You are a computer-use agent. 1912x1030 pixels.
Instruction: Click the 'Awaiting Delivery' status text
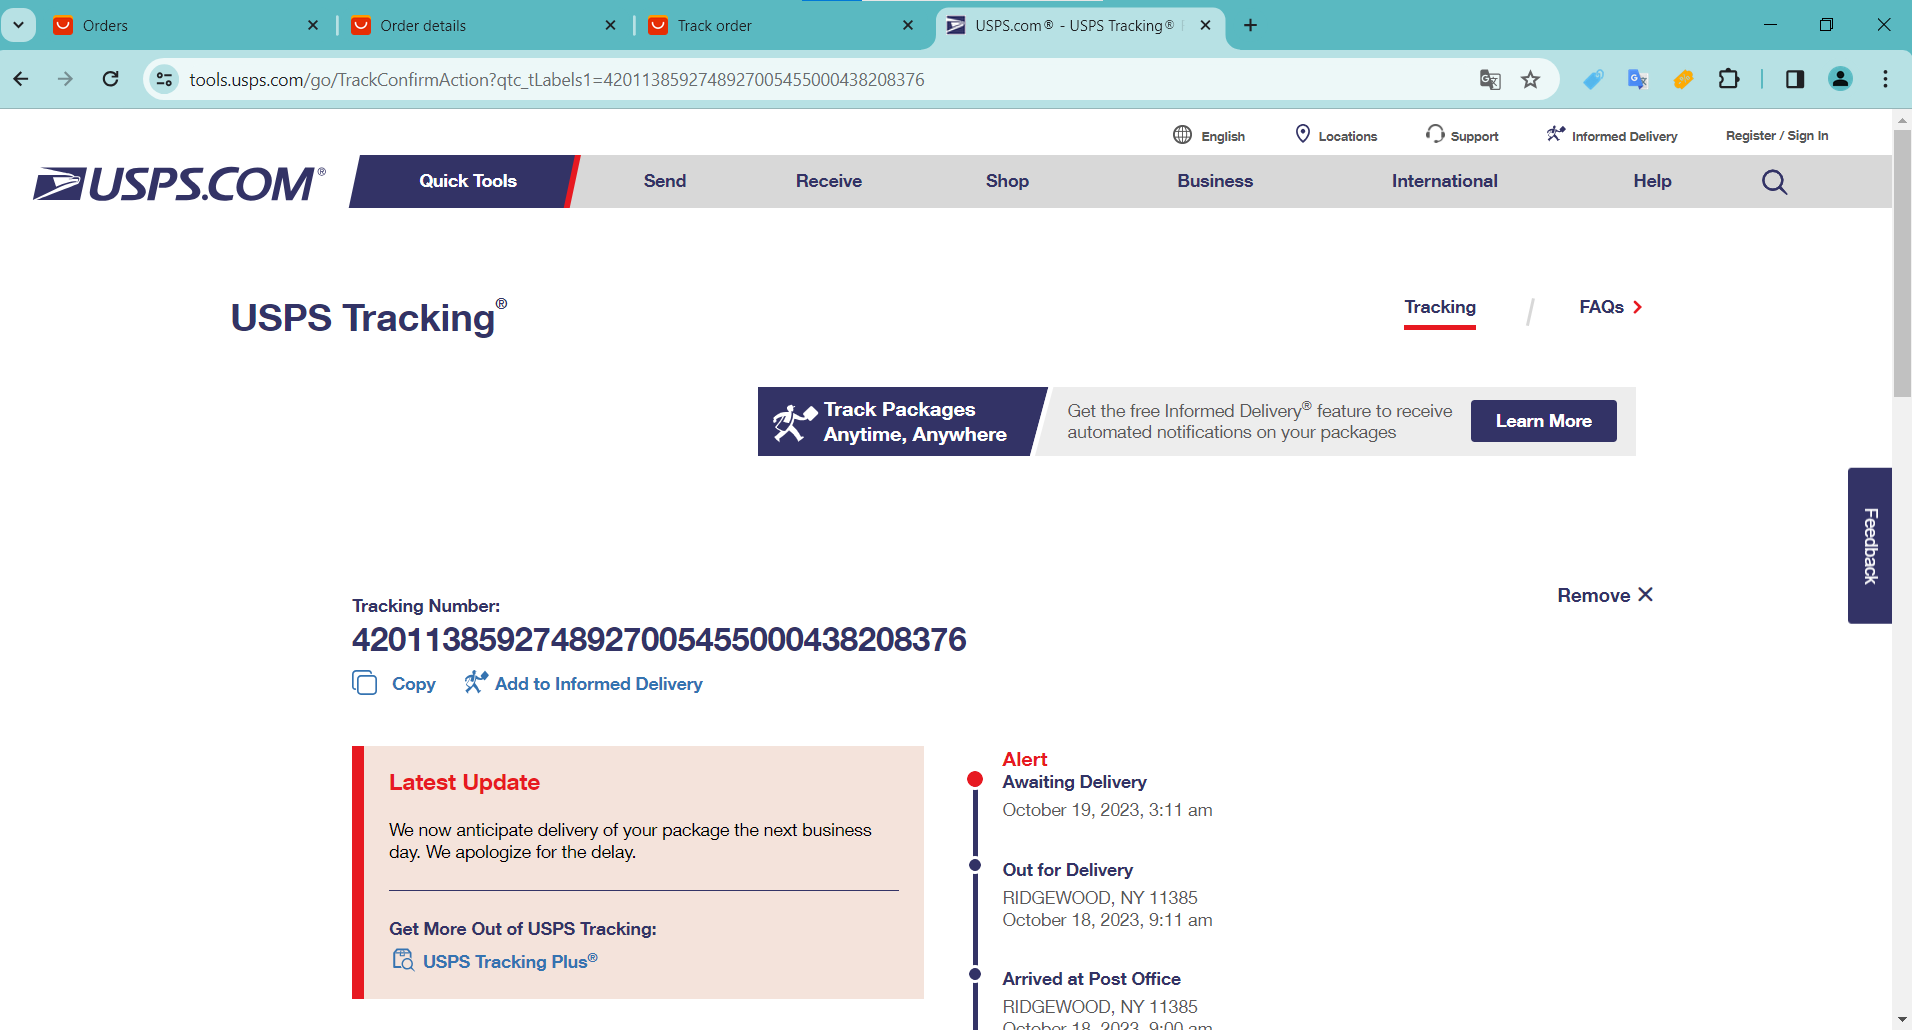1074,782
